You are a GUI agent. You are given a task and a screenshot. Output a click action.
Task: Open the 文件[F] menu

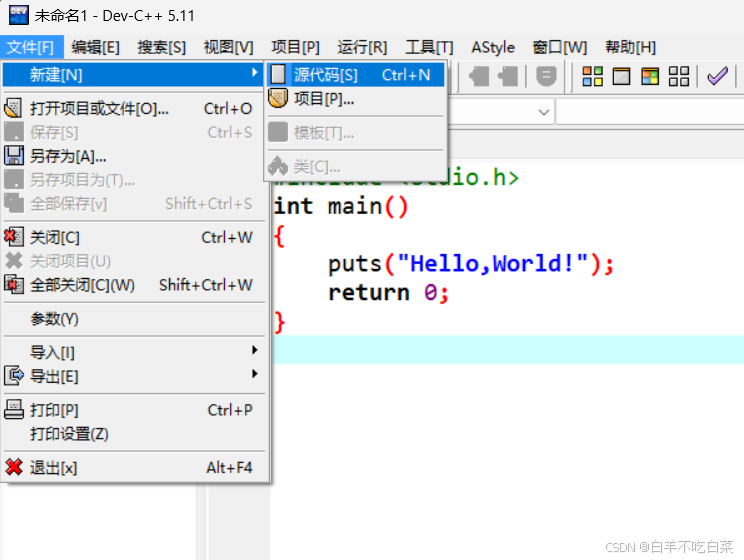(x=31, y=47)
